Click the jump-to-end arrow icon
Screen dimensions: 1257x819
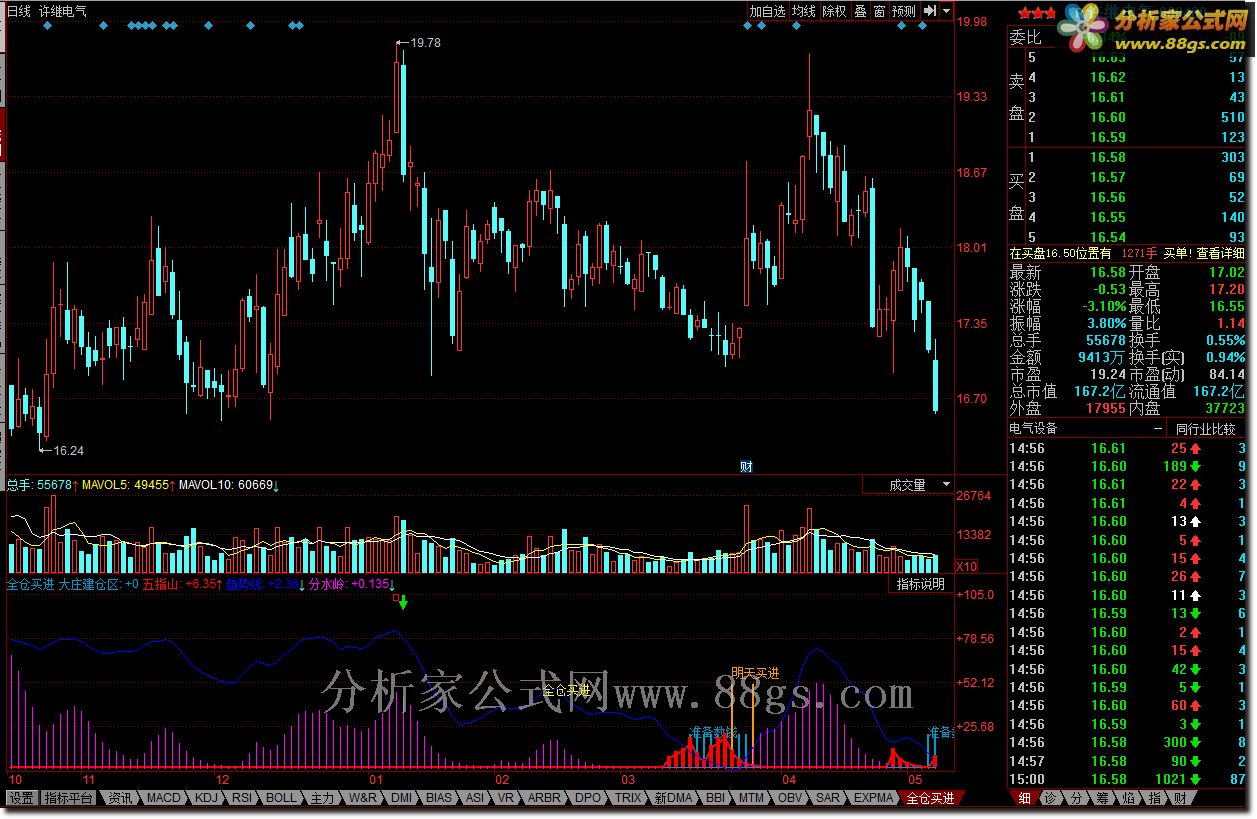click(x=929, y=11)
